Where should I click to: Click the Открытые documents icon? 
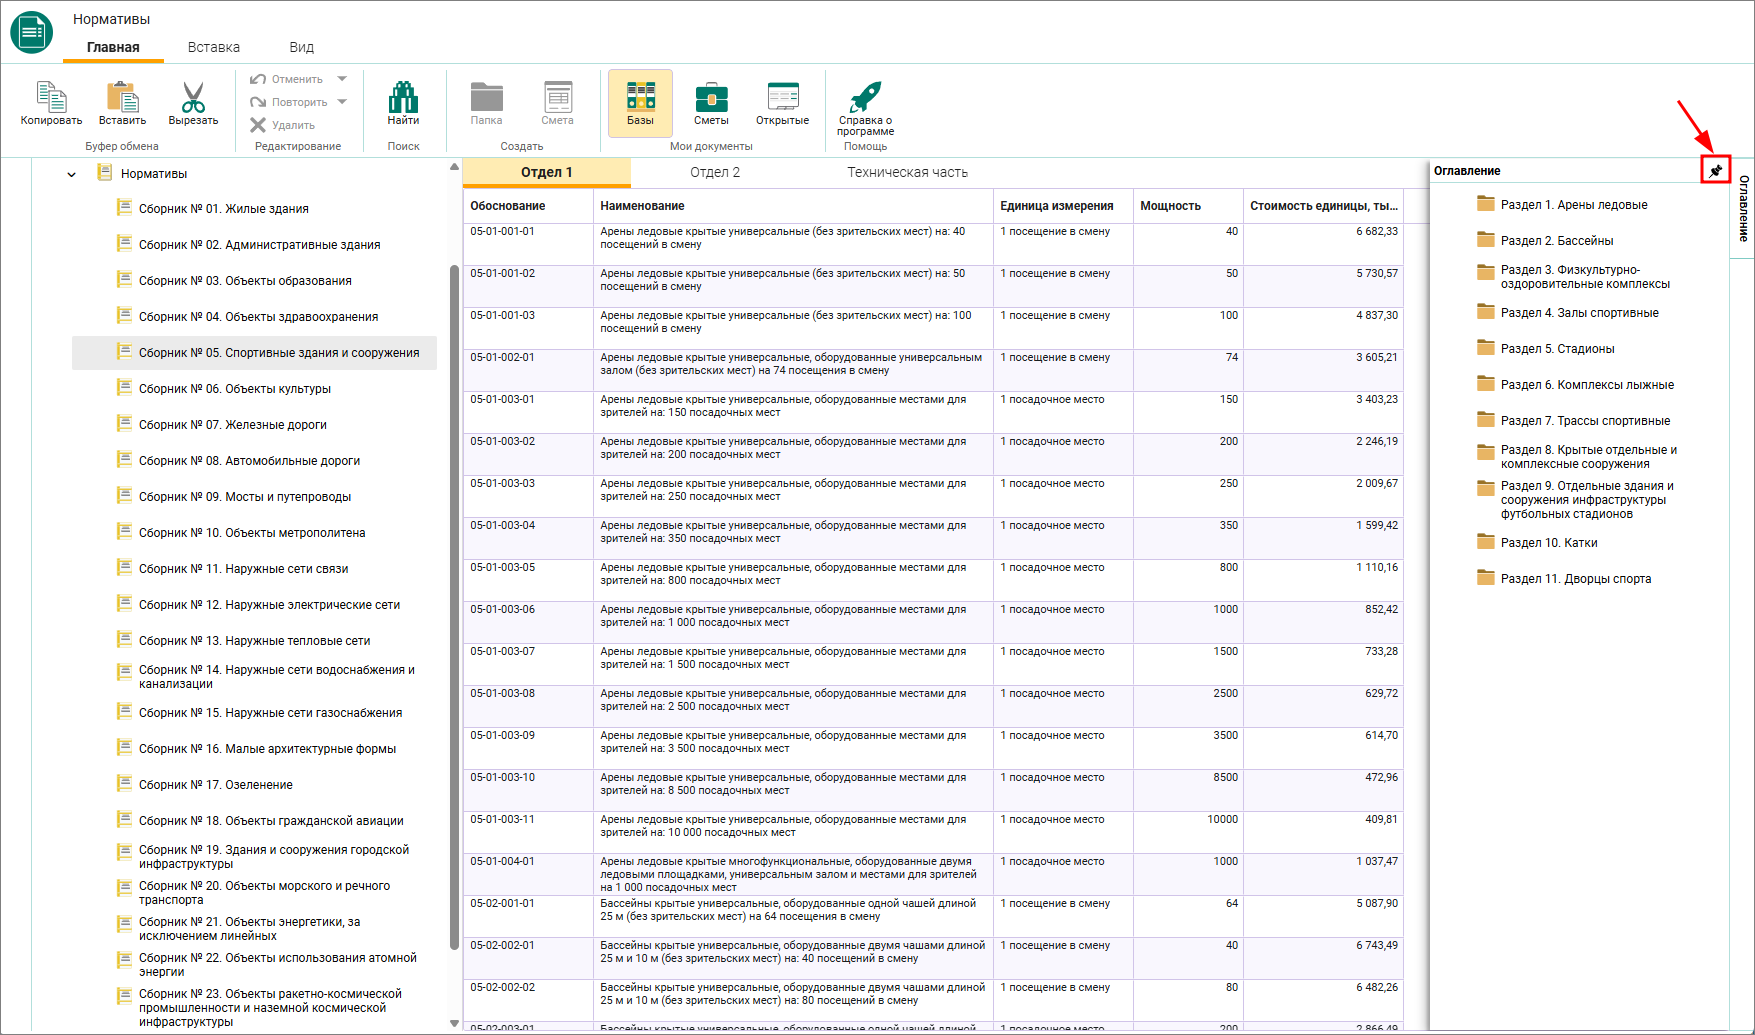pyautogui.click(x=783, y=97)
